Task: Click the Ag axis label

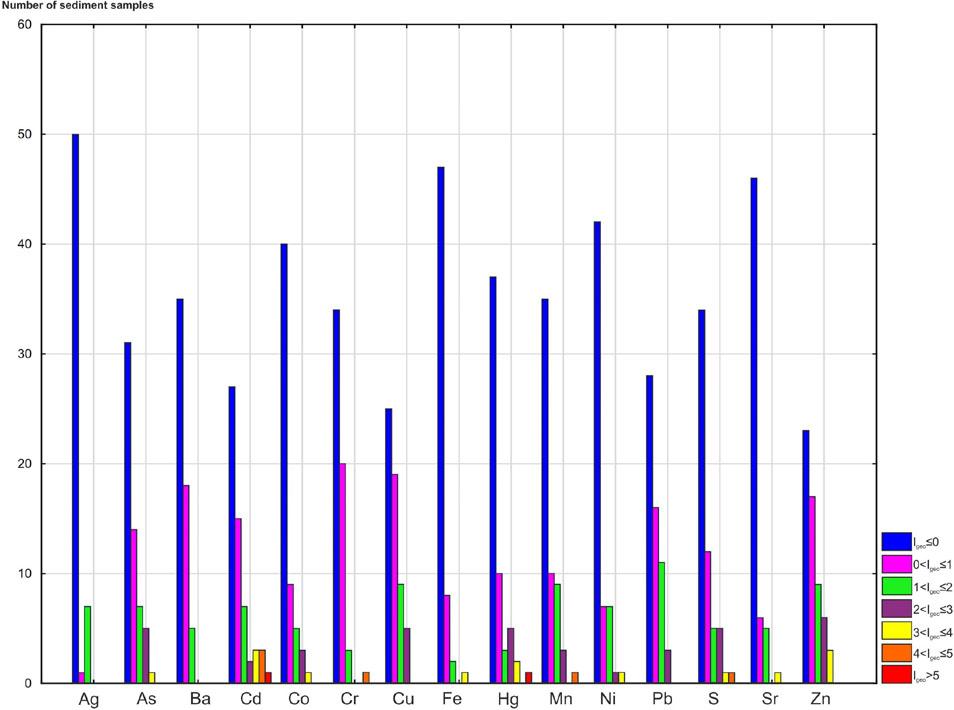Action: 88,698
